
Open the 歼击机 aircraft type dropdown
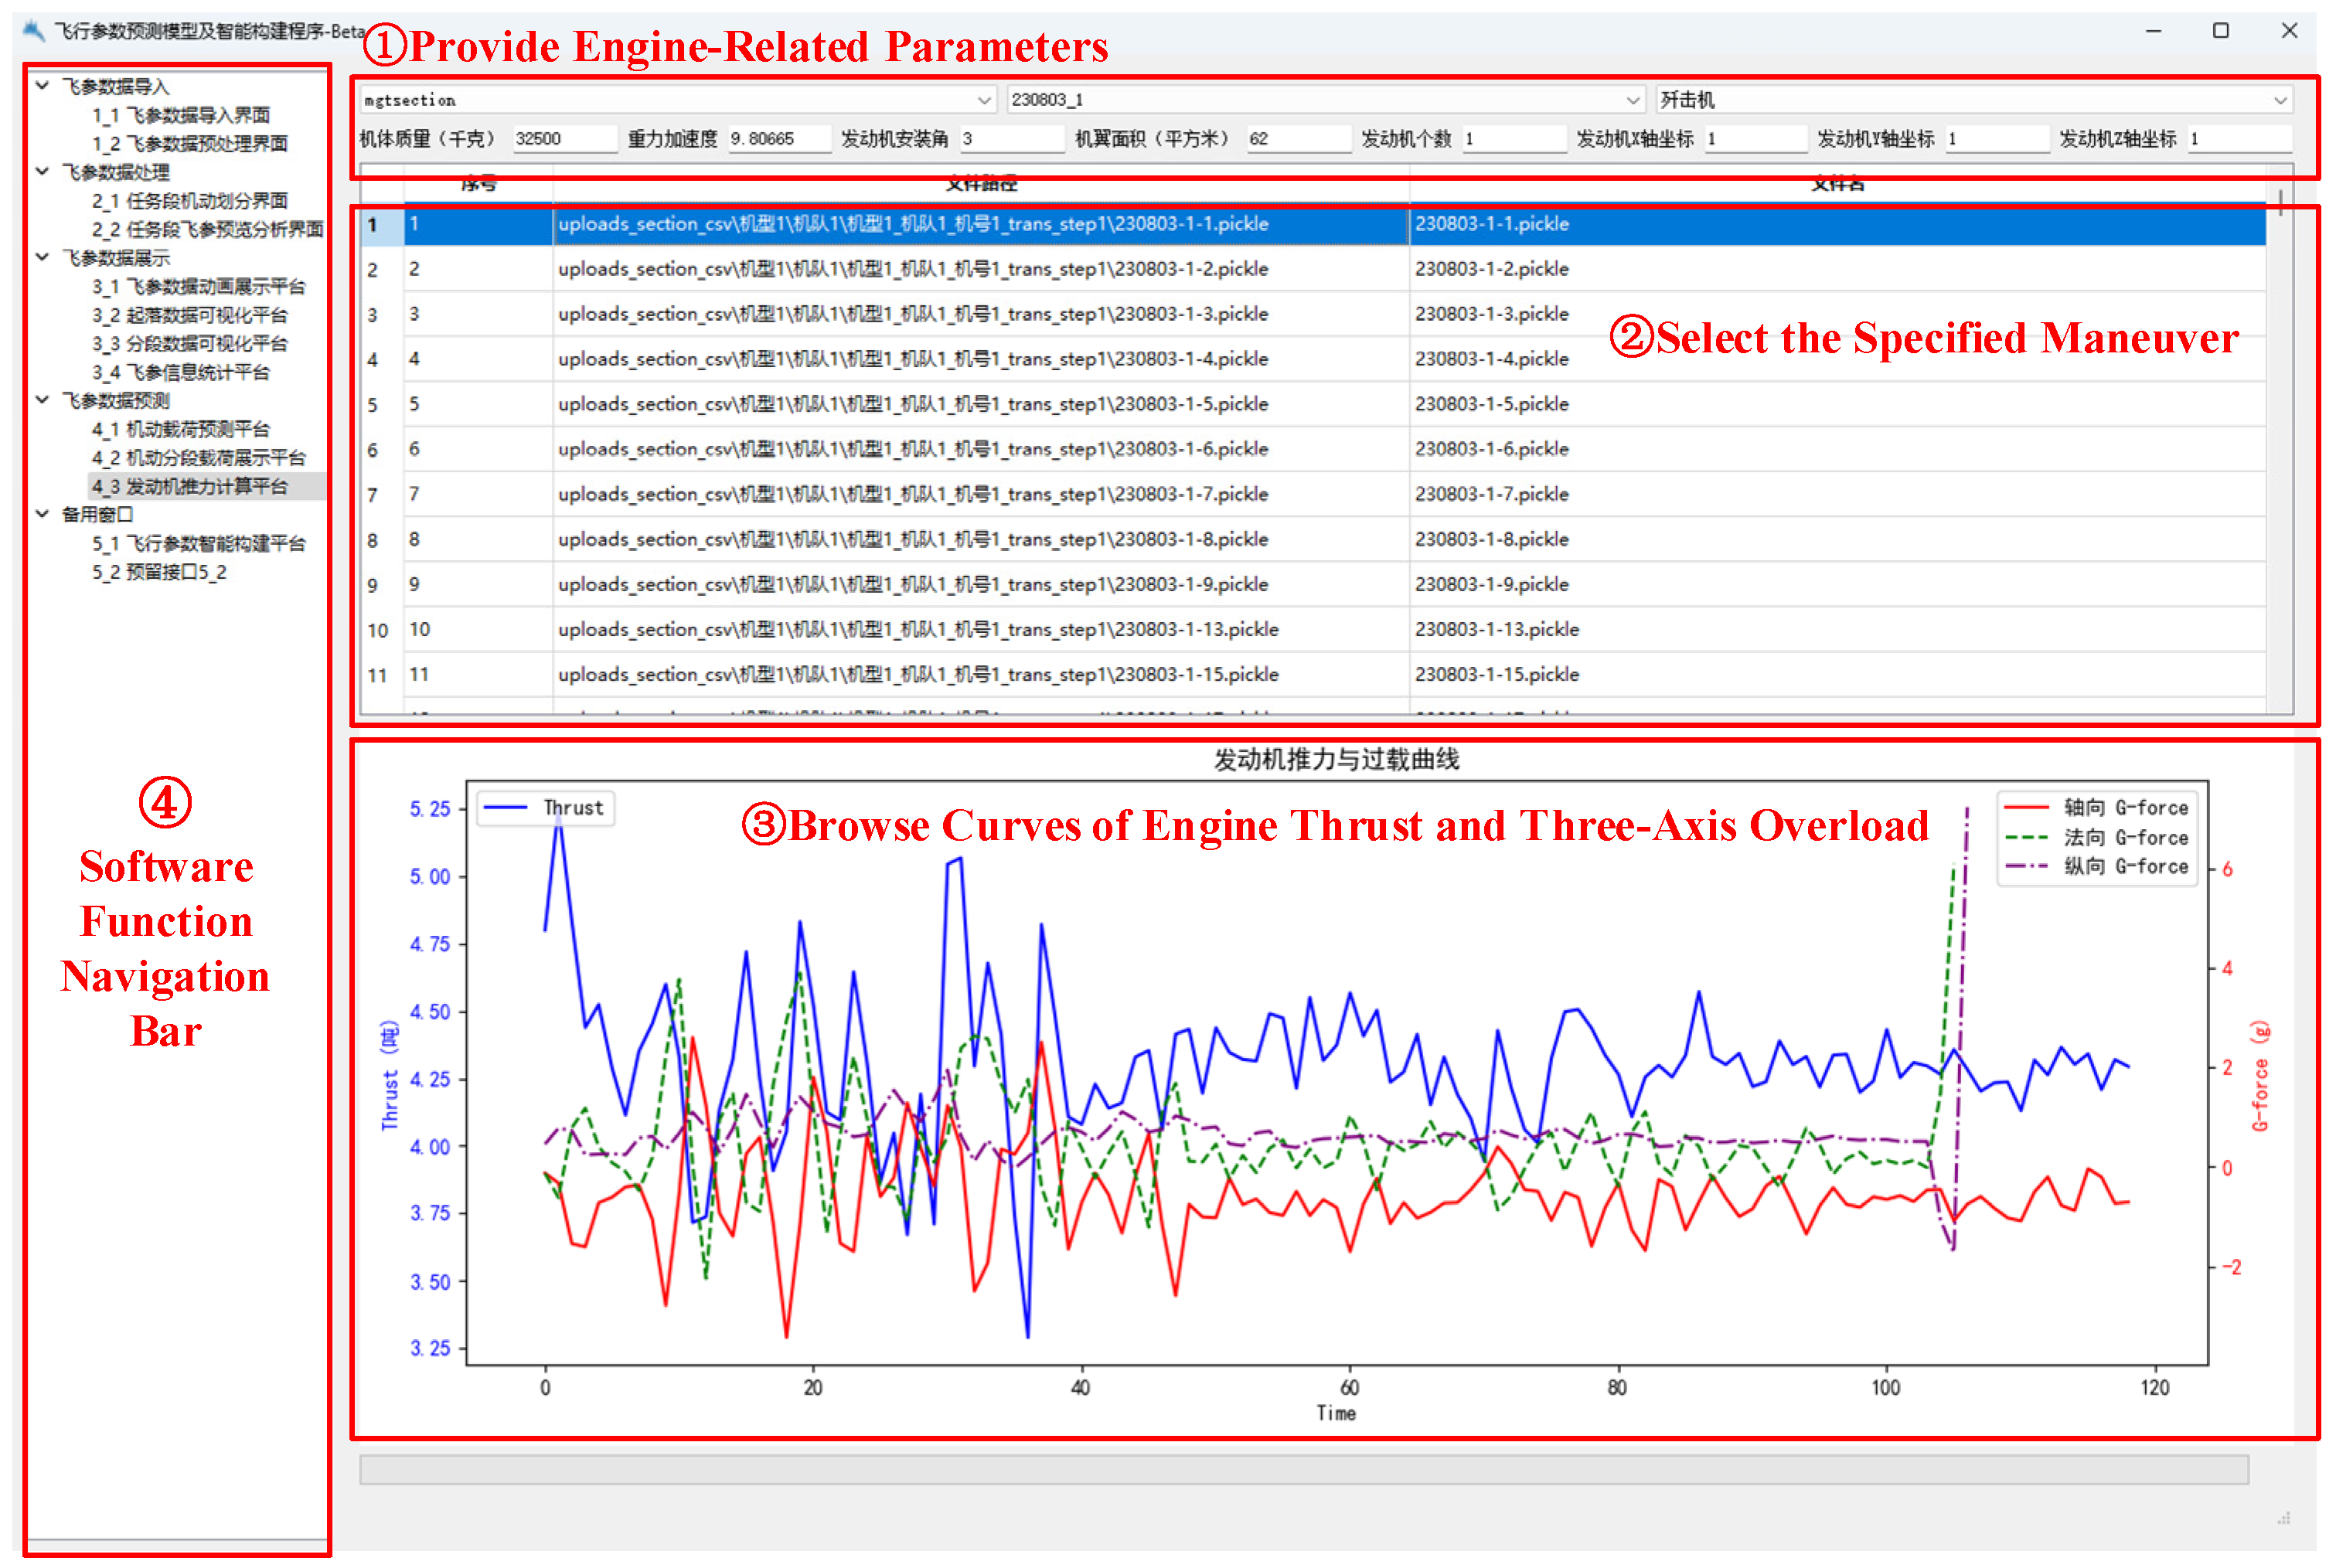pos(2280,100)
